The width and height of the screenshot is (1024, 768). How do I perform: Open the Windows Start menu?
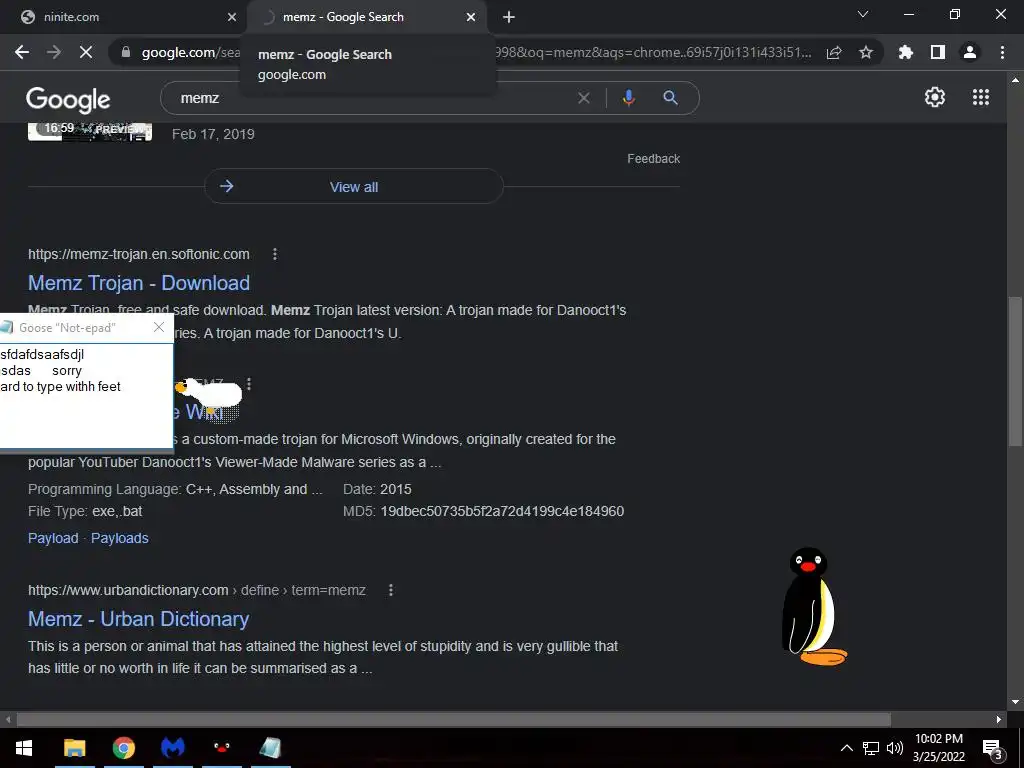pos(24,748)
